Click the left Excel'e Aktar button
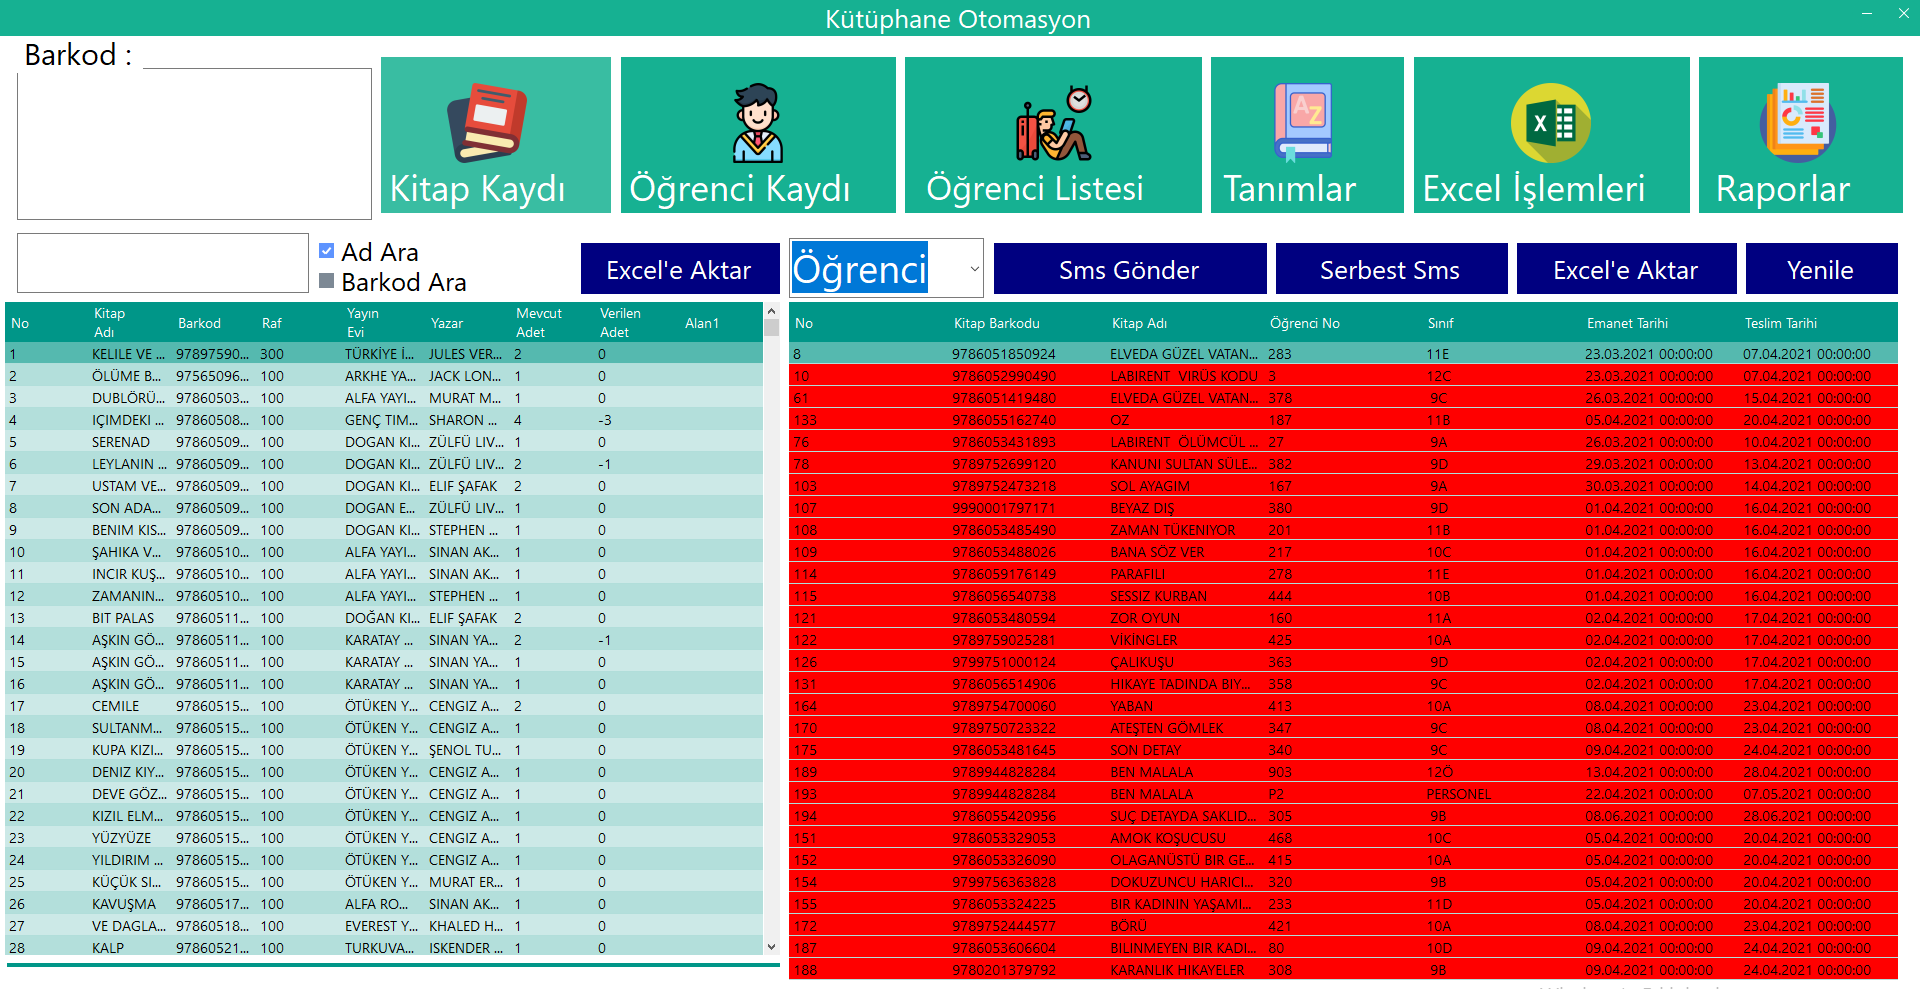The height and width of the screenshot is (989, 1920). coord(680,269)
